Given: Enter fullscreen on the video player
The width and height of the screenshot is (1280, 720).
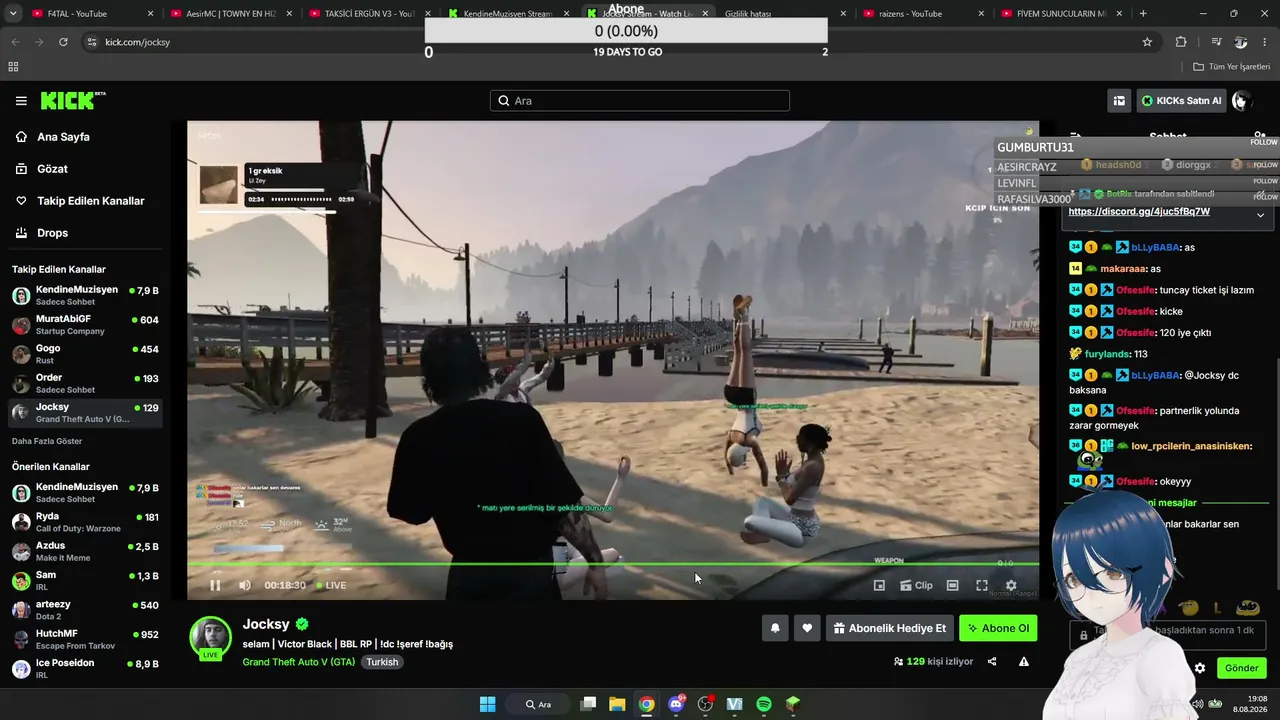Looking at the screenshot, I should pyautogui.click(x=982, y=586).
